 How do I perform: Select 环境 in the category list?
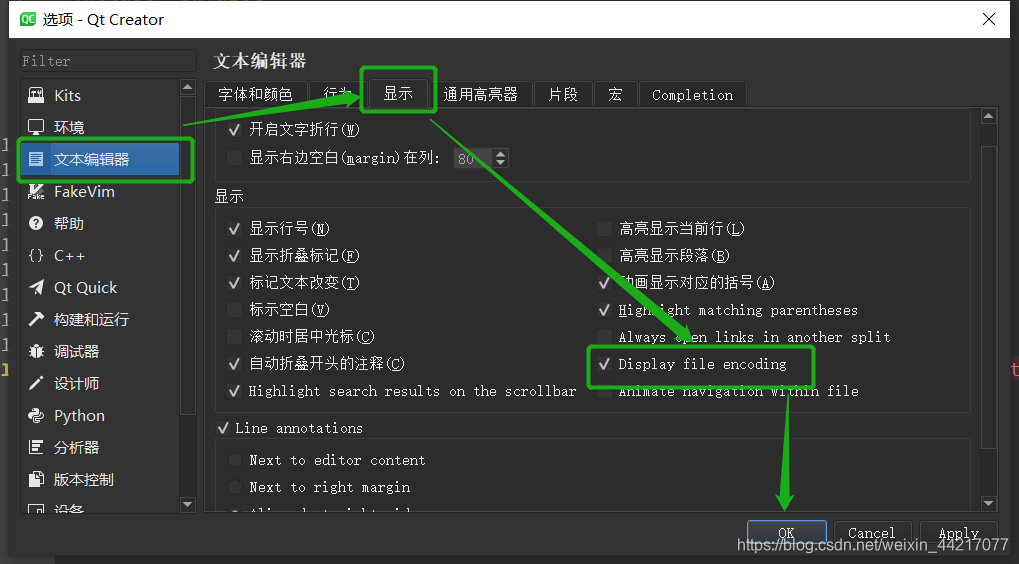click(99, 127)
